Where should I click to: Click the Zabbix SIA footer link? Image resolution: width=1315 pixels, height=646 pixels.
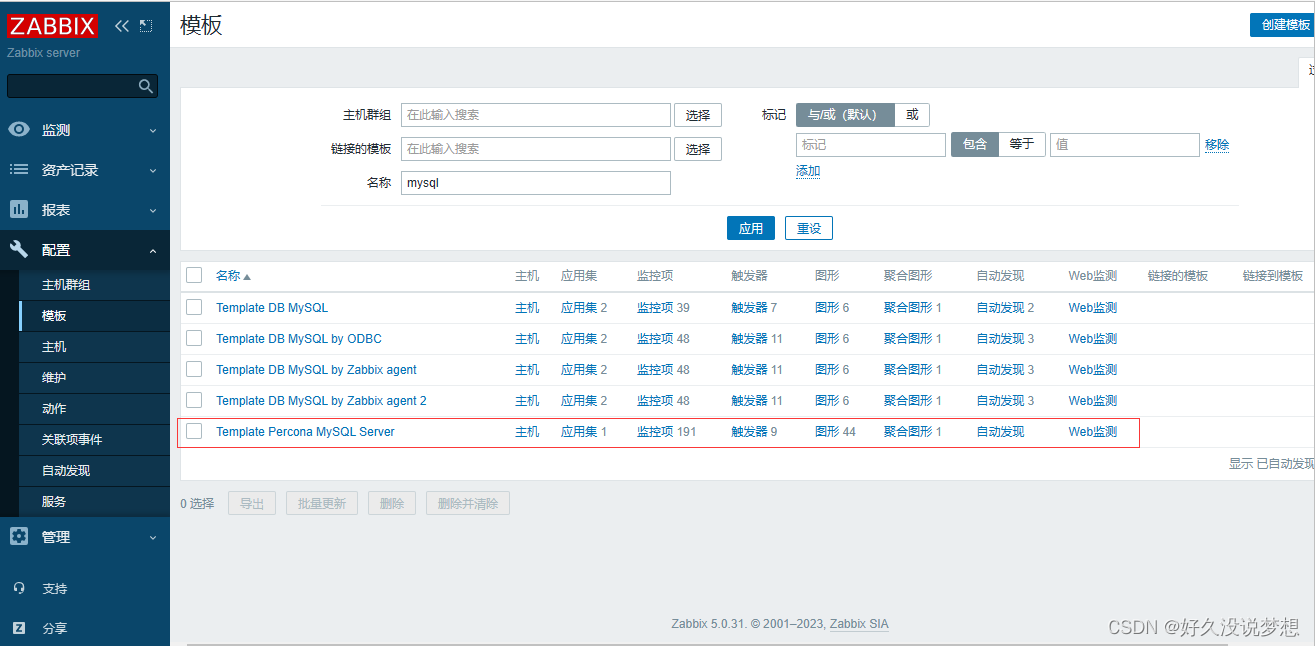pos(859,624)
